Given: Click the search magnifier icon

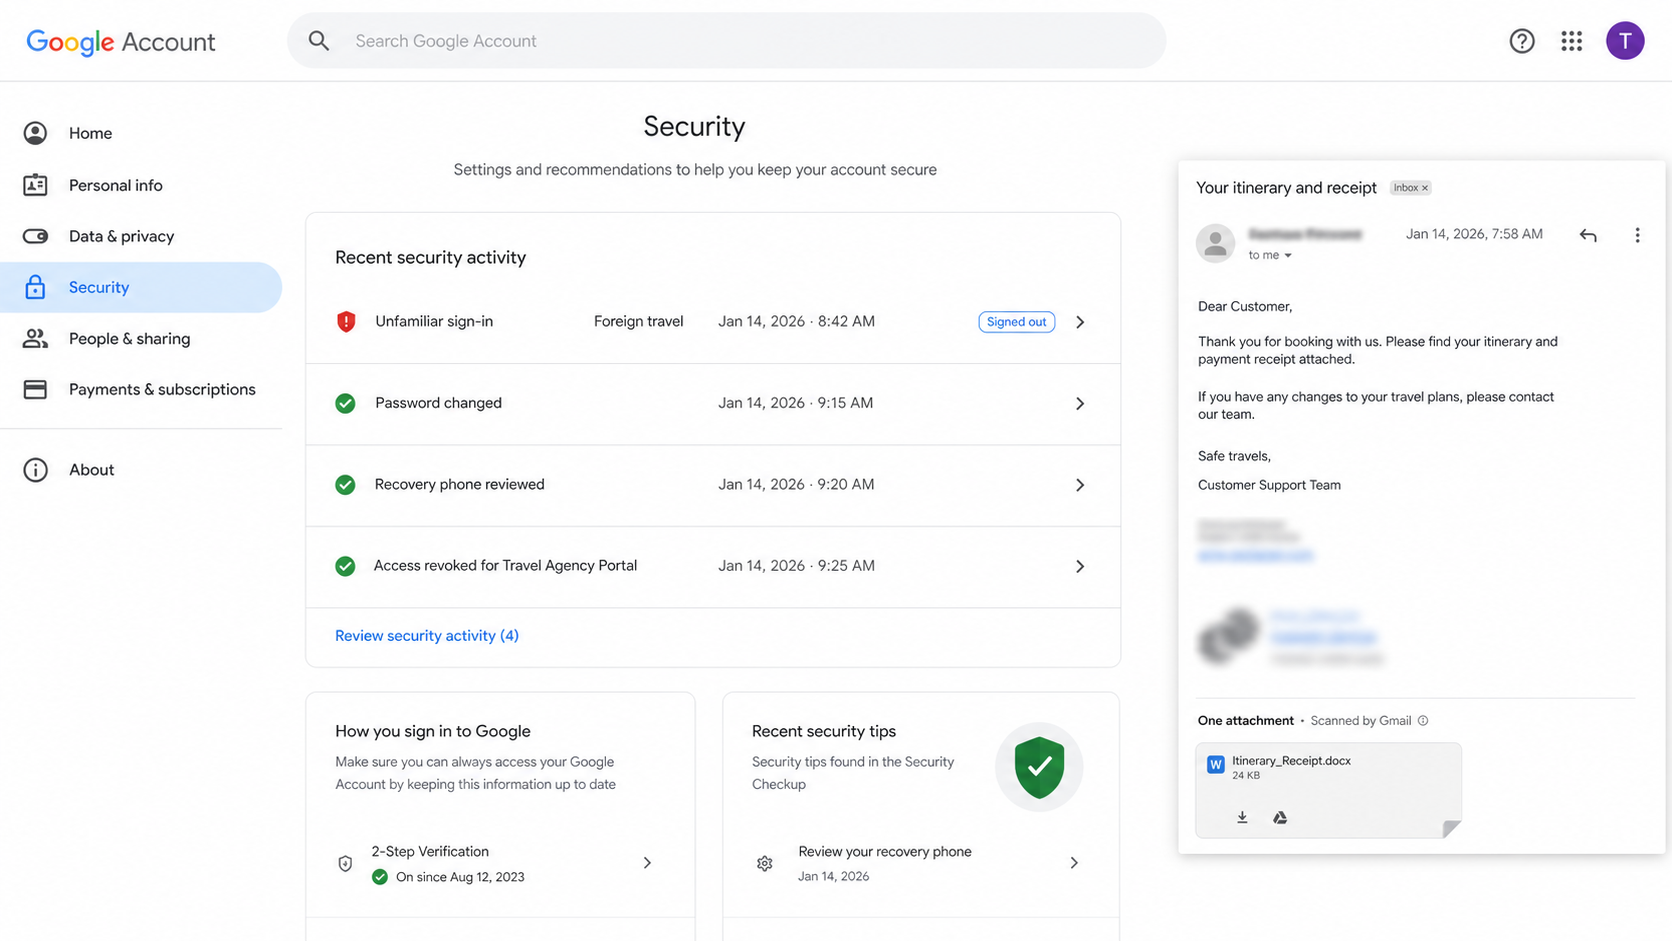Looking at the screenshot, I should 319,41.
